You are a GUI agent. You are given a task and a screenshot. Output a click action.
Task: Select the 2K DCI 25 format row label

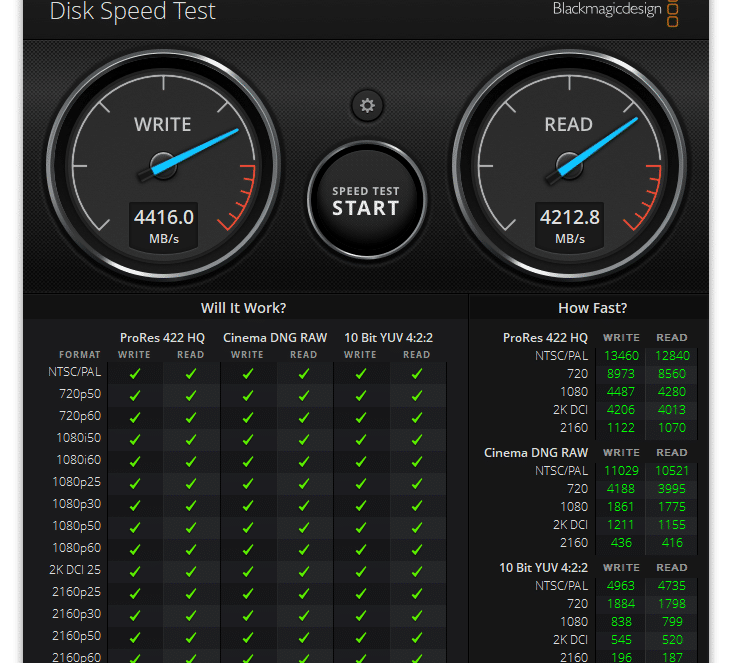coord(75,570)
